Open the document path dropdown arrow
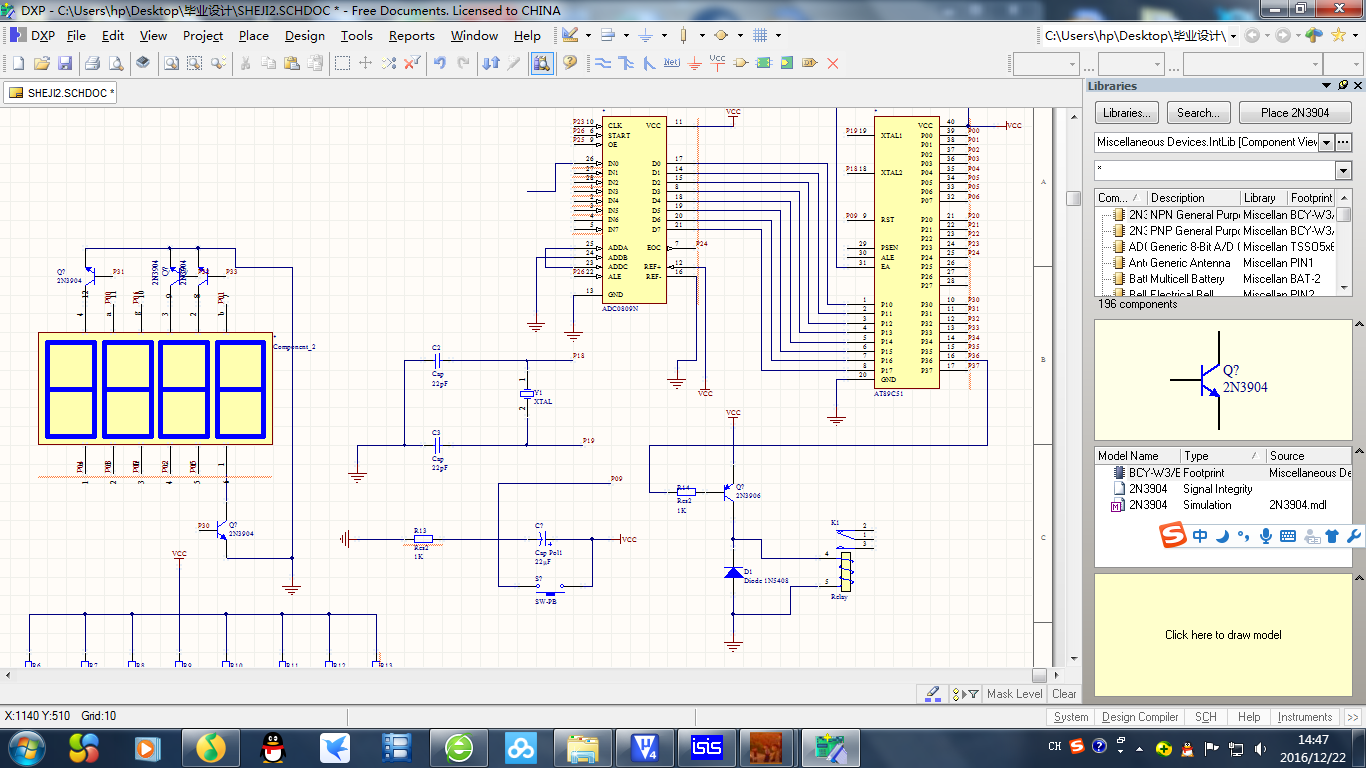 1233,35
